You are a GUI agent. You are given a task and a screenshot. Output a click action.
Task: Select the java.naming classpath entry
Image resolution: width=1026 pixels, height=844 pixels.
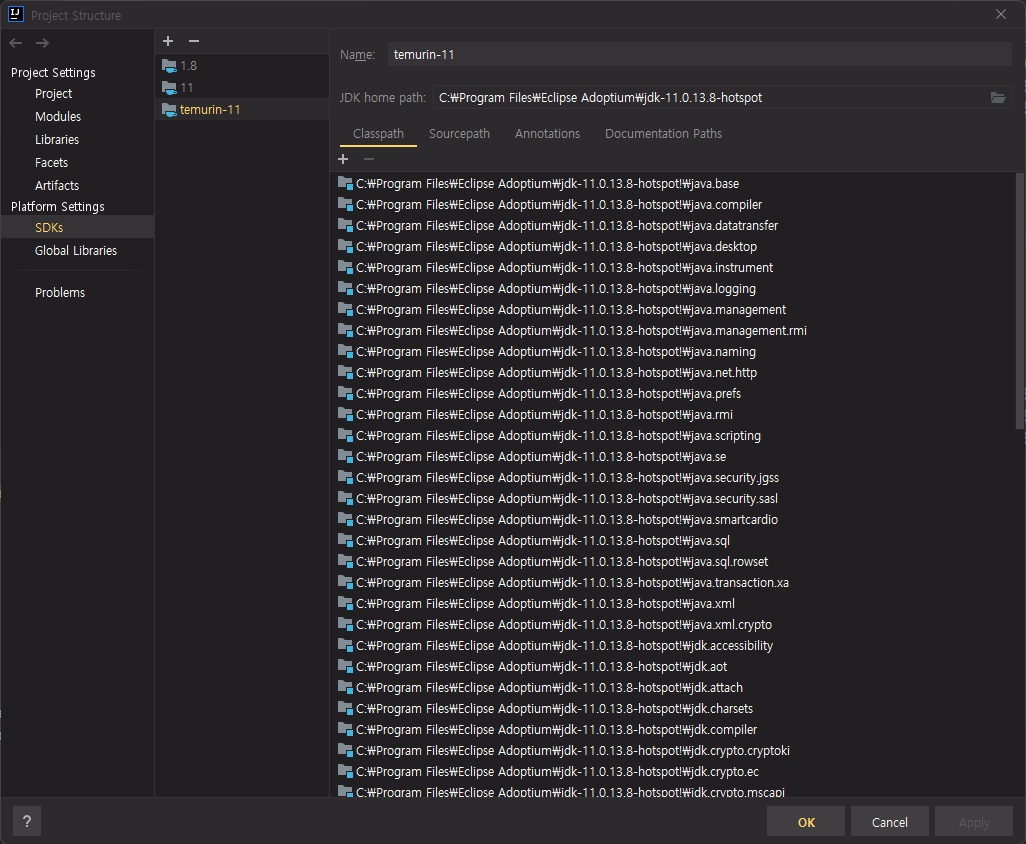point(674,351)
